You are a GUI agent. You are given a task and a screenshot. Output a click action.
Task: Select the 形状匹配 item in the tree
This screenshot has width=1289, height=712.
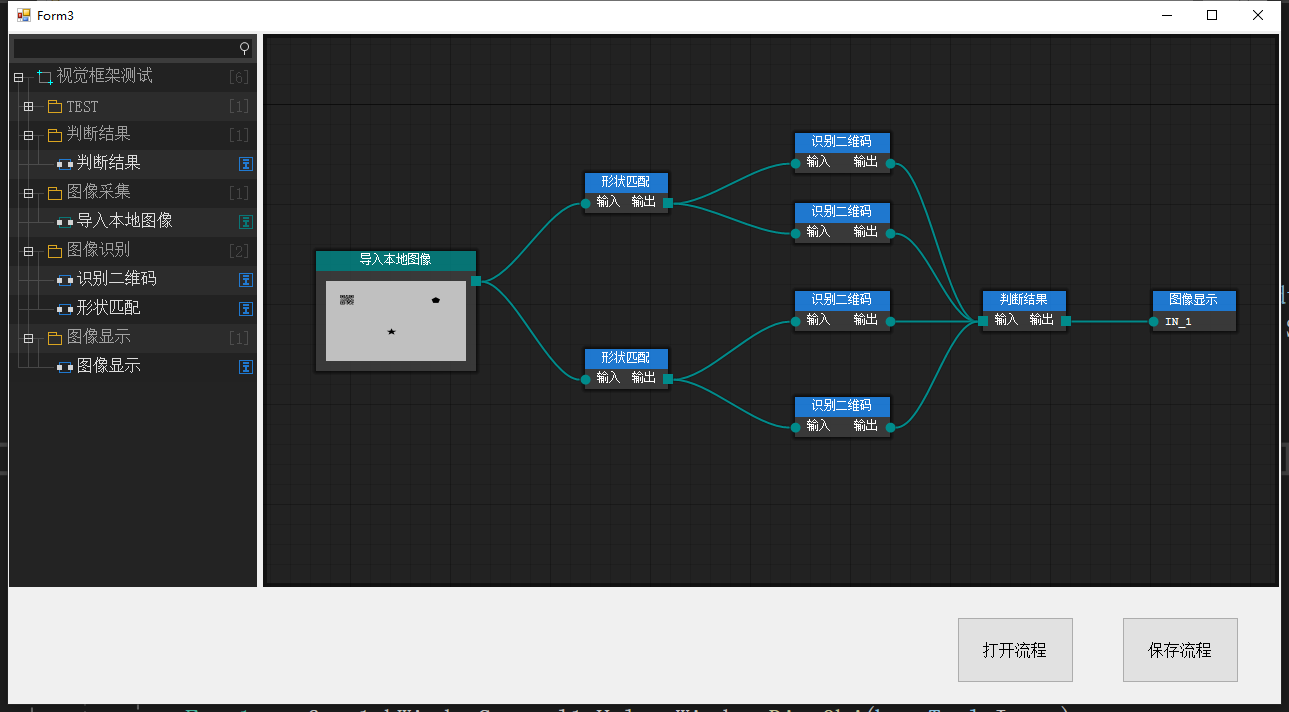pos(109,308)
